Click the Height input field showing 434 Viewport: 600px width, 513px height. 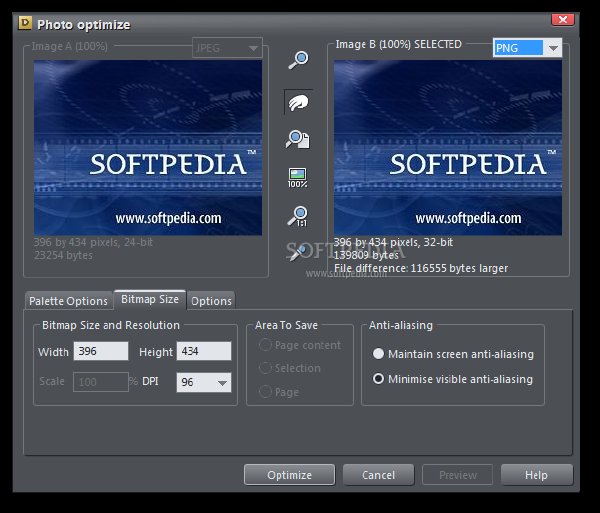pyautogui.click(x=204, y=351)
